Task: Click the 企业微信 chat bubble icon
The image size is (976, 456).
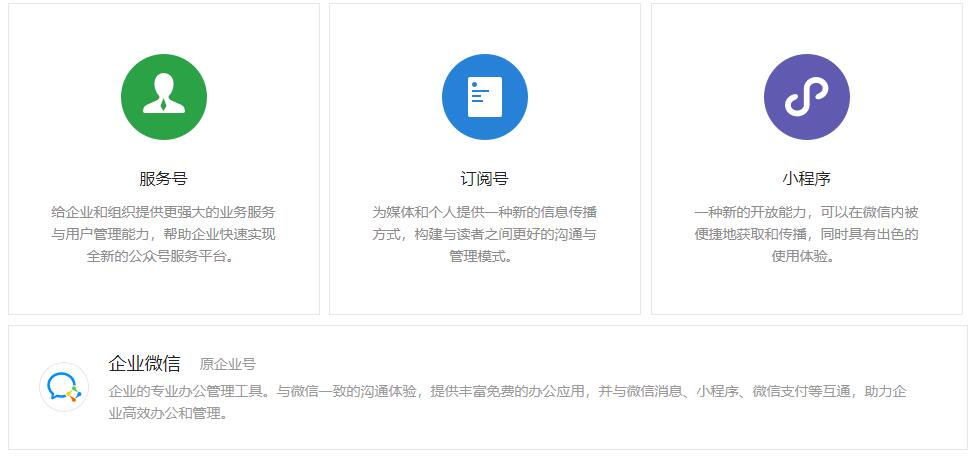Action: (x=64, y=387)
